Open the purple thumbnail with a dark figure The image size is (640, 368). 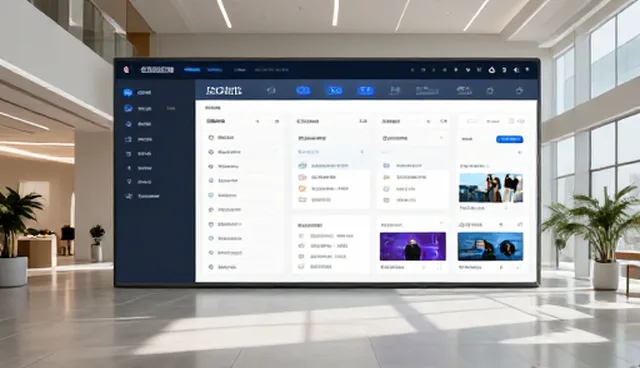pos(413,246)
